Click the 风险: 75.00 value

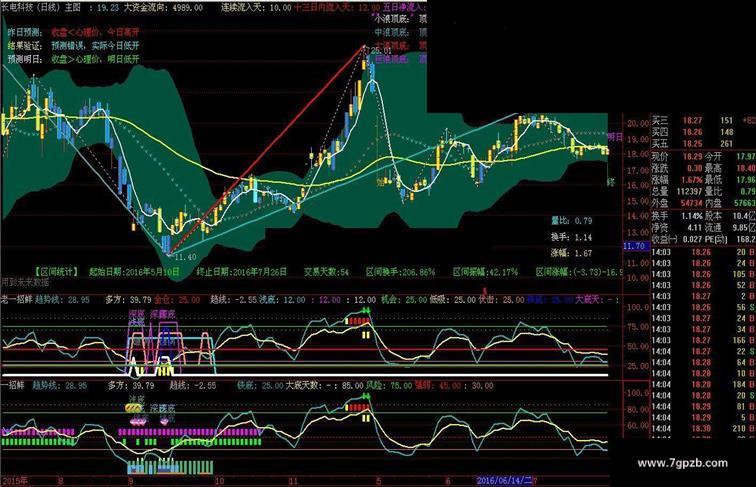click(389, 386)
